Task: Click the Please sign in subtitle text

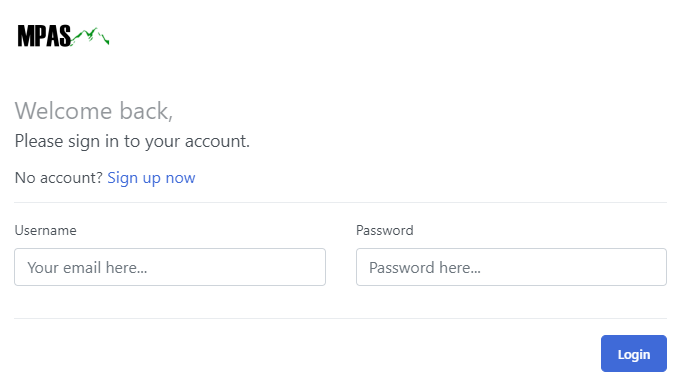Action: [x=132, y=141]
